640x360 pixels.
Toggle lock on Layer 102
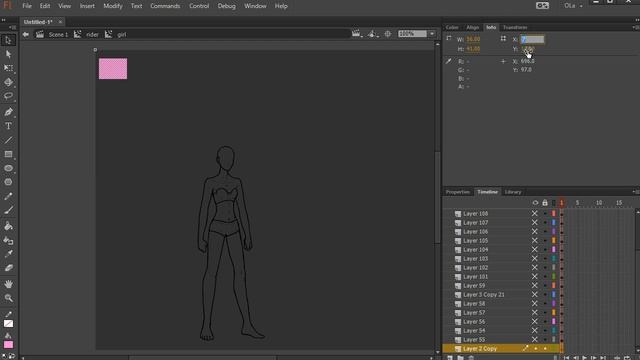pyautogui.click(x=545, y=268)
